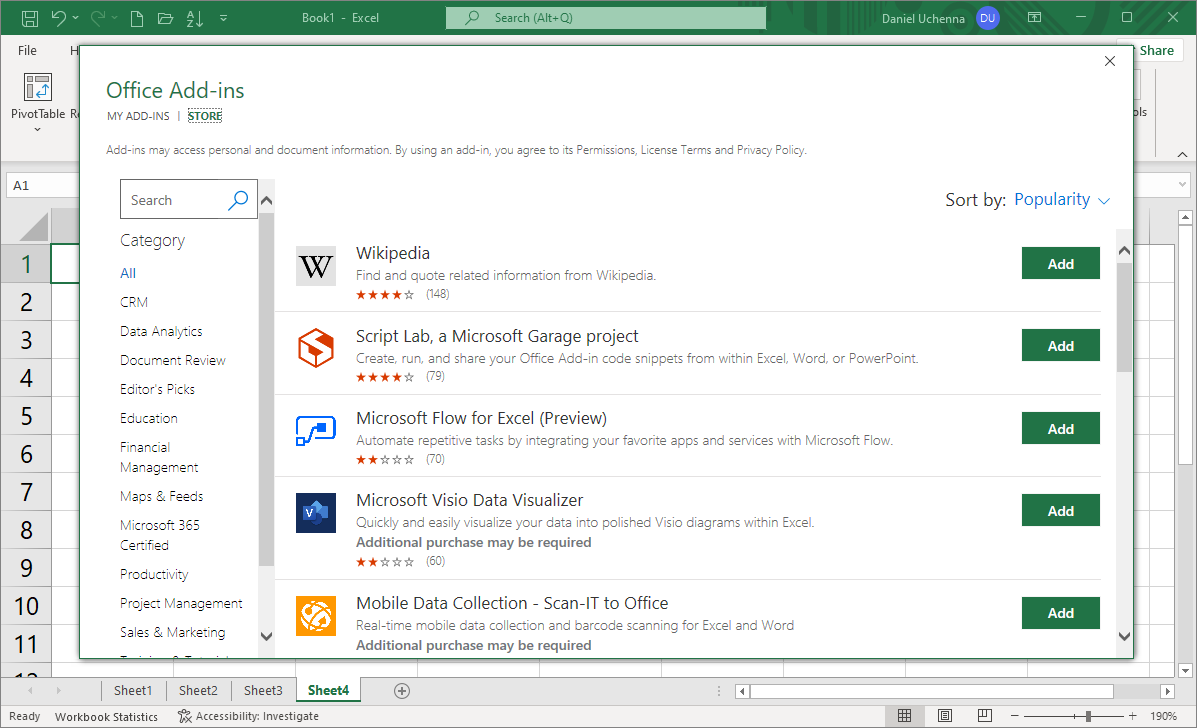
Task: Switch to Page Layout view
Action: tap(945, 716)
